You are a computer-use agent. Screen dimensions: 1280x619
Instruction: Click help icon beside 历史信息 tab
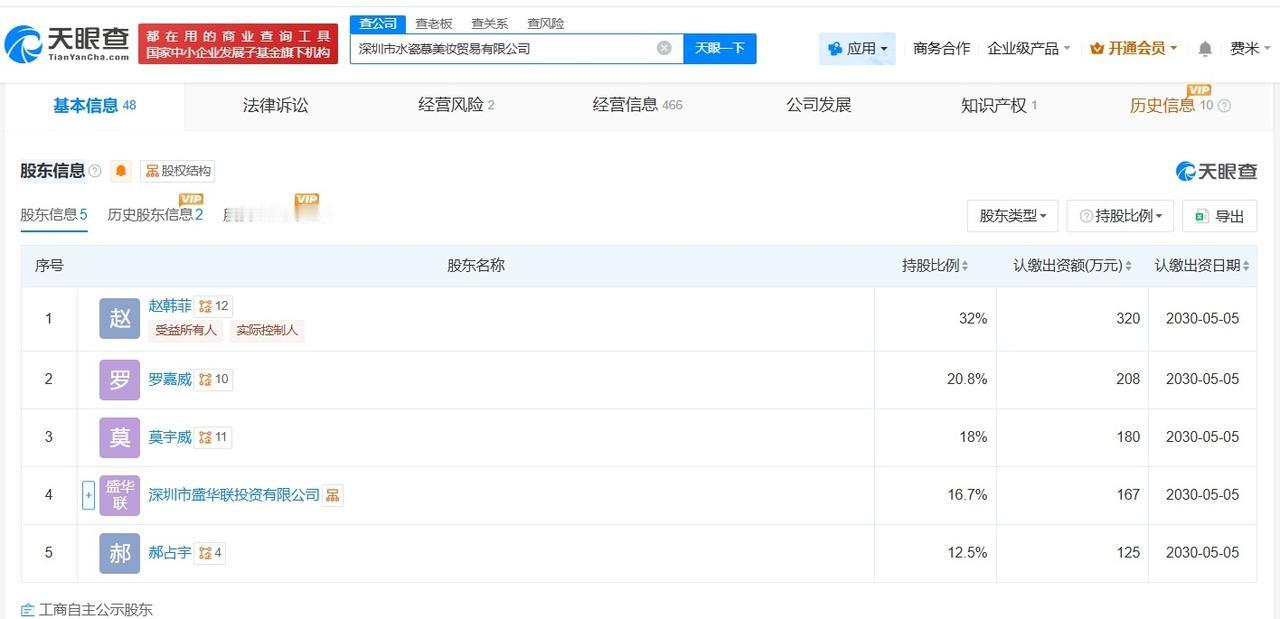point(1224,106)
